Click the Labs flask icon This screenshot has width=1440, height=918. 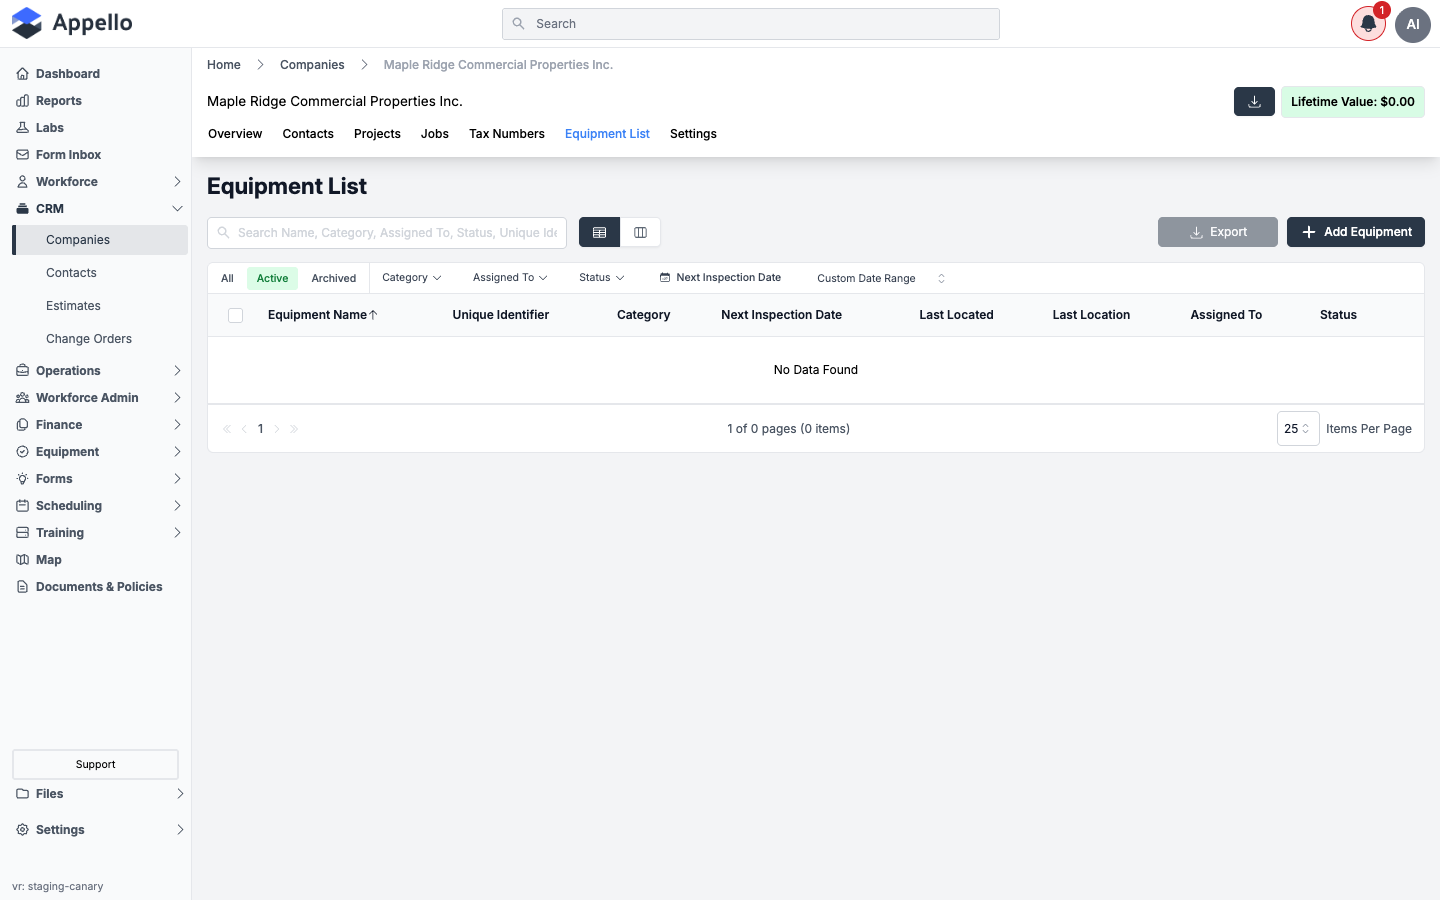point(22,128)
